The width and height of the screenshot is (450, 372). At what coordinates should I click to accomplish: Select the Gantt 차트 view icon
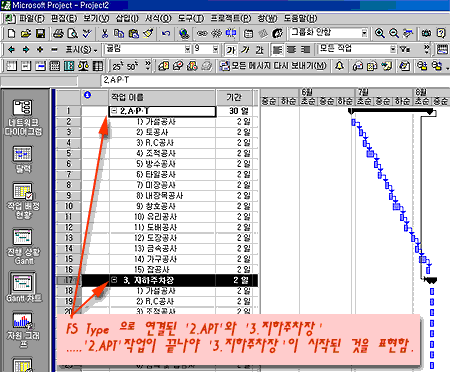(23, 287)
